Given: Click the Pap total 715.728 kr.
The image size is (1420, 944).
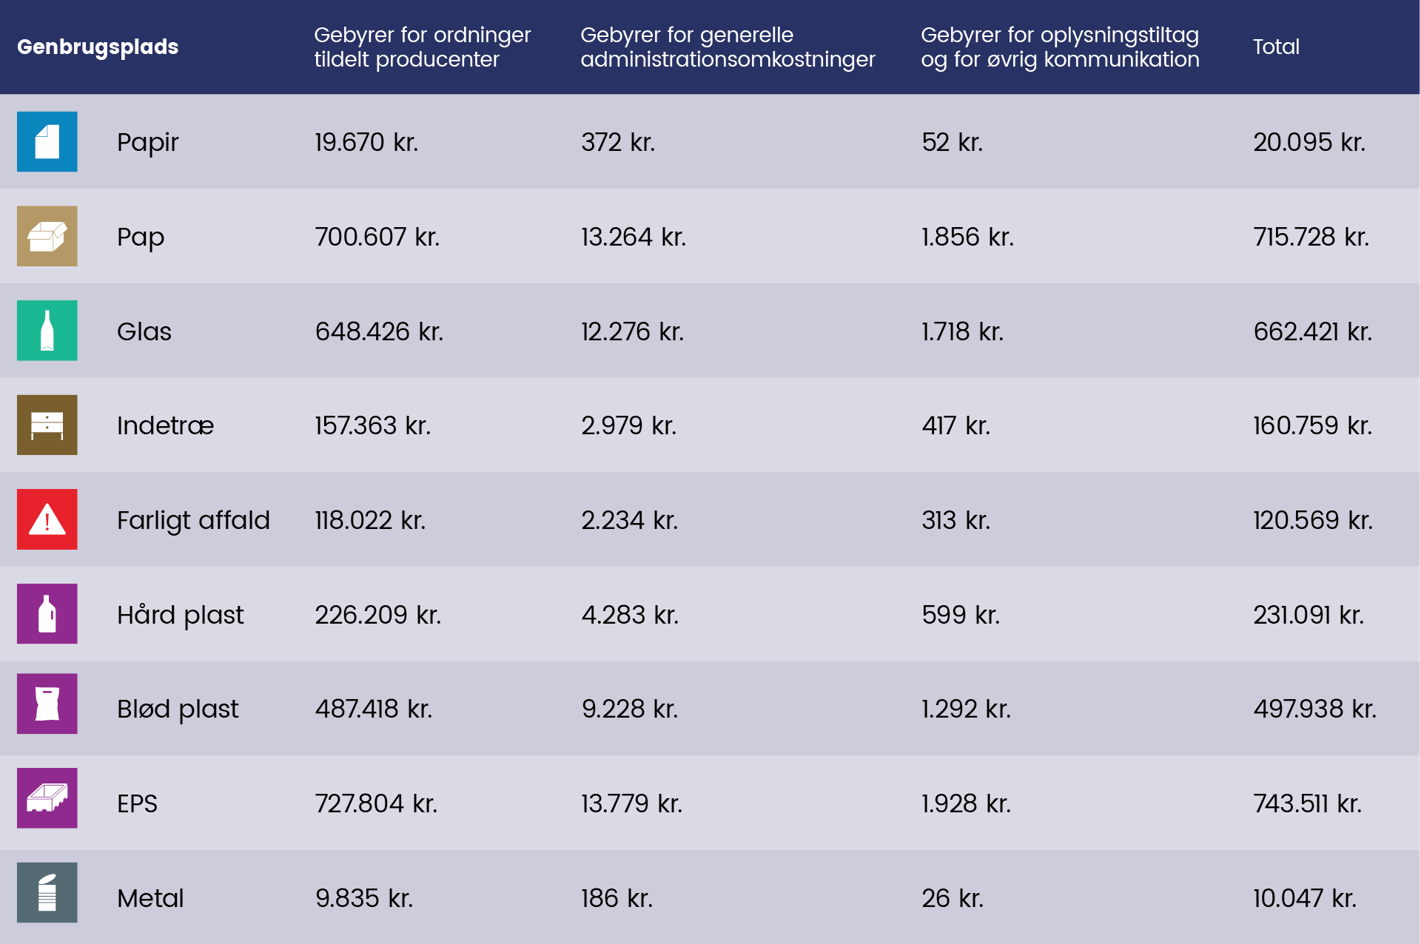Looking at the screenshot, I should coord(1311,237).
